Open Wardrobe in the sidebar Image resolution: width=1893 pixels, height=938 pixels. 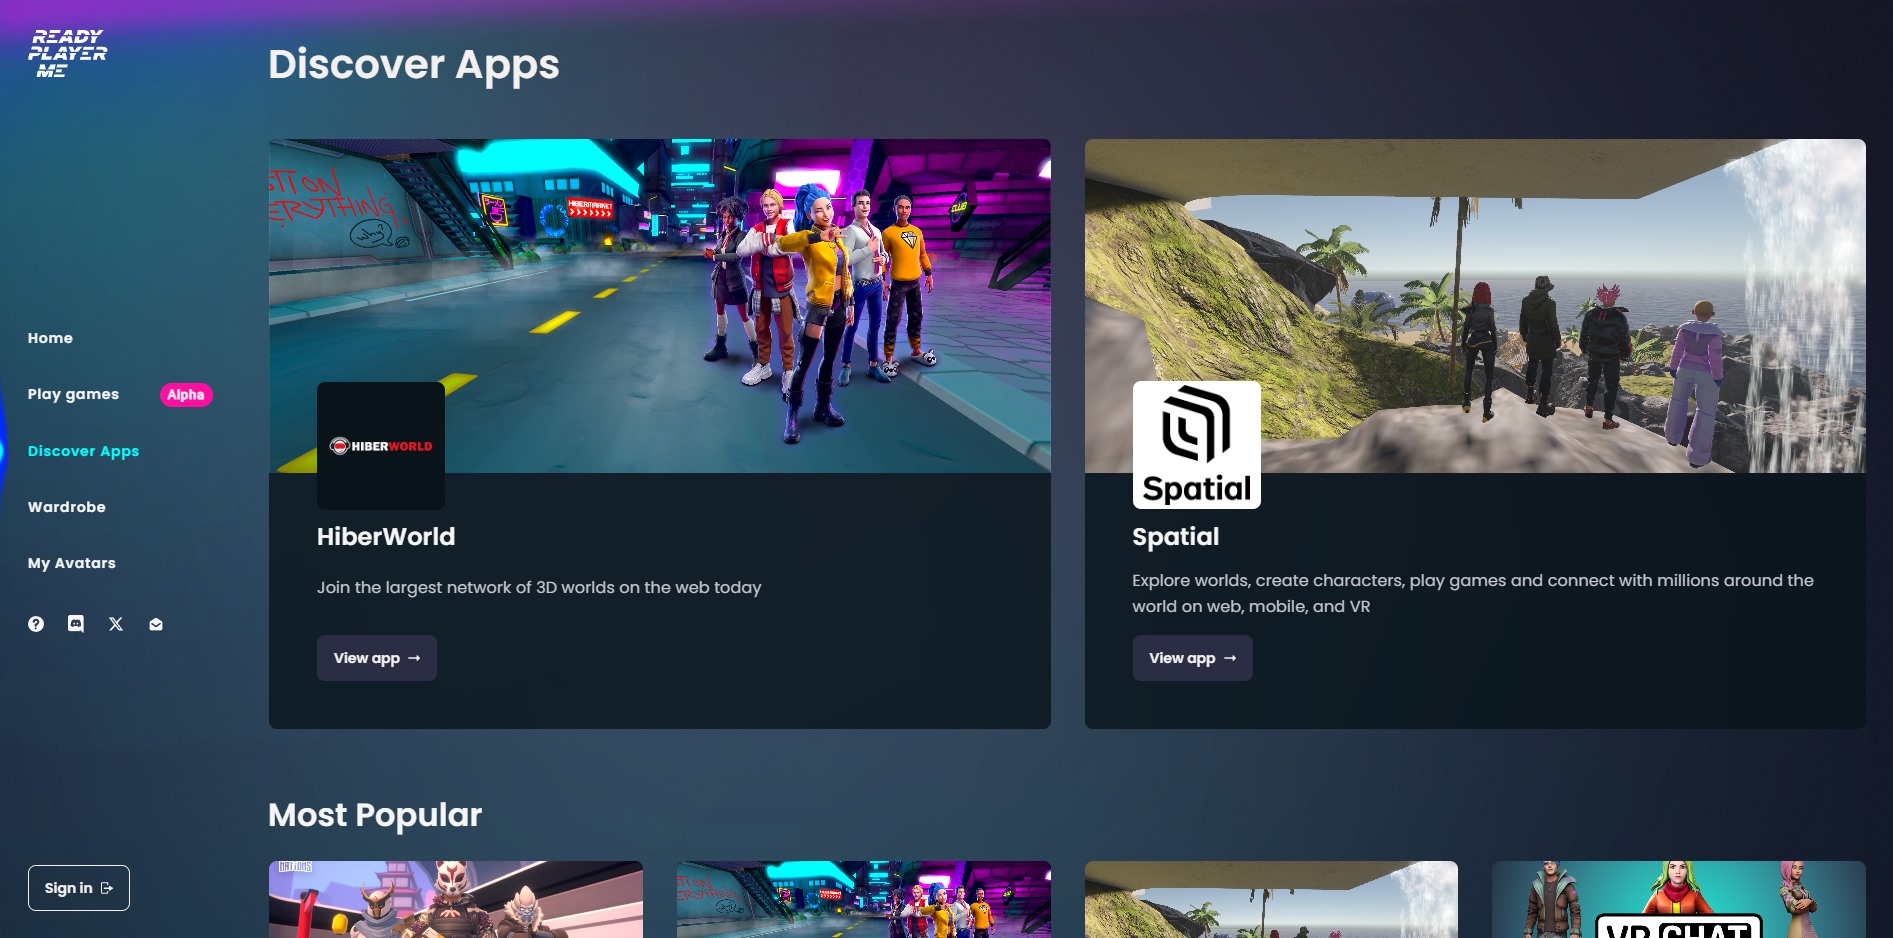67,507
